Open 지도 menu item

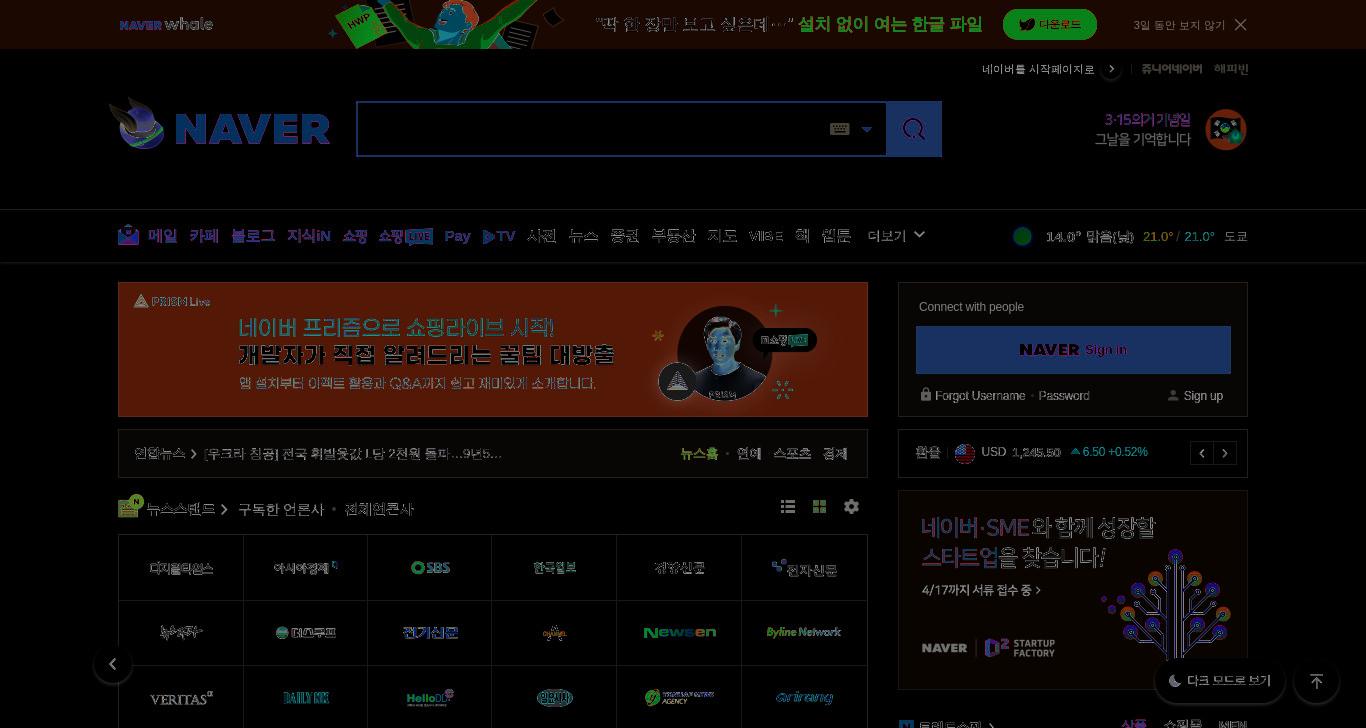pyautogui.click(x=722, y=236)
